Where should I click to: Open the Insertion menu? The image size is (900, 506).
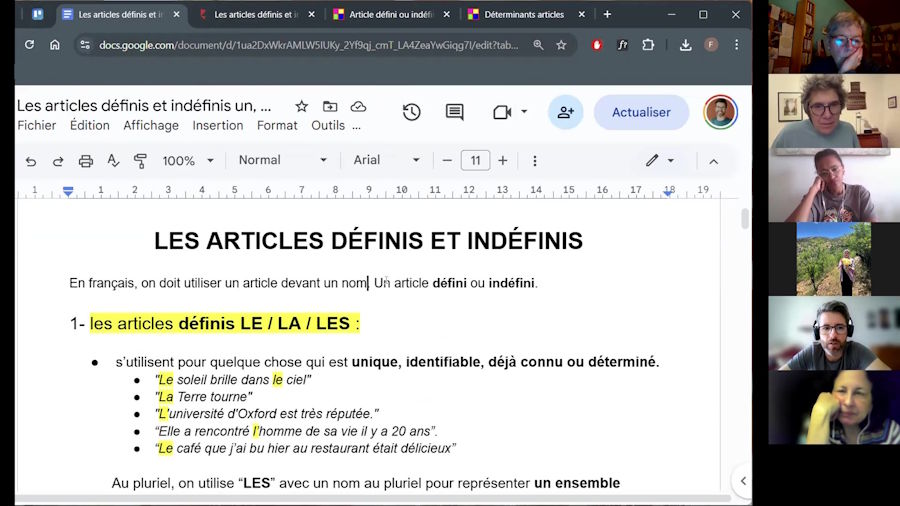[218, 126]
